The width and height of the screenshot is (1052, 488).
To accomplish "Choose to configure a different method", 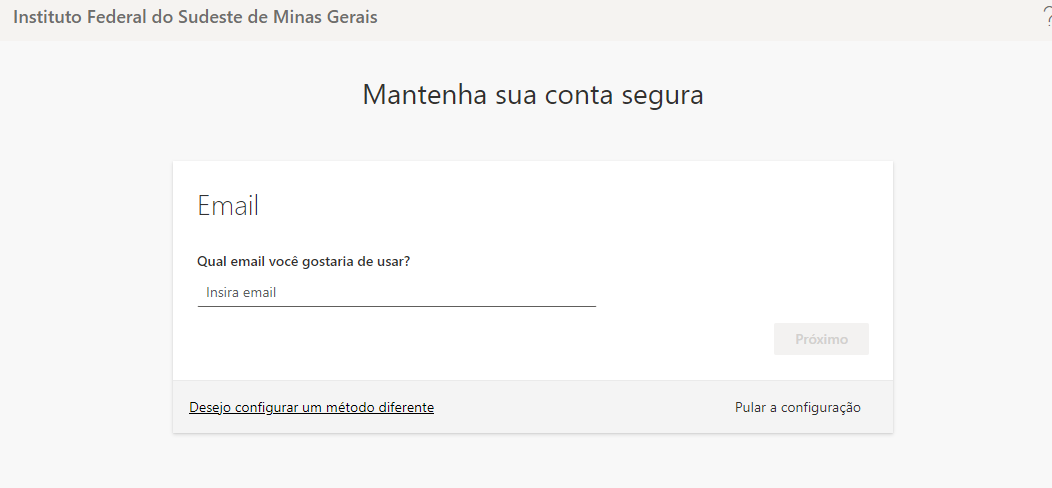I will 311,407.
